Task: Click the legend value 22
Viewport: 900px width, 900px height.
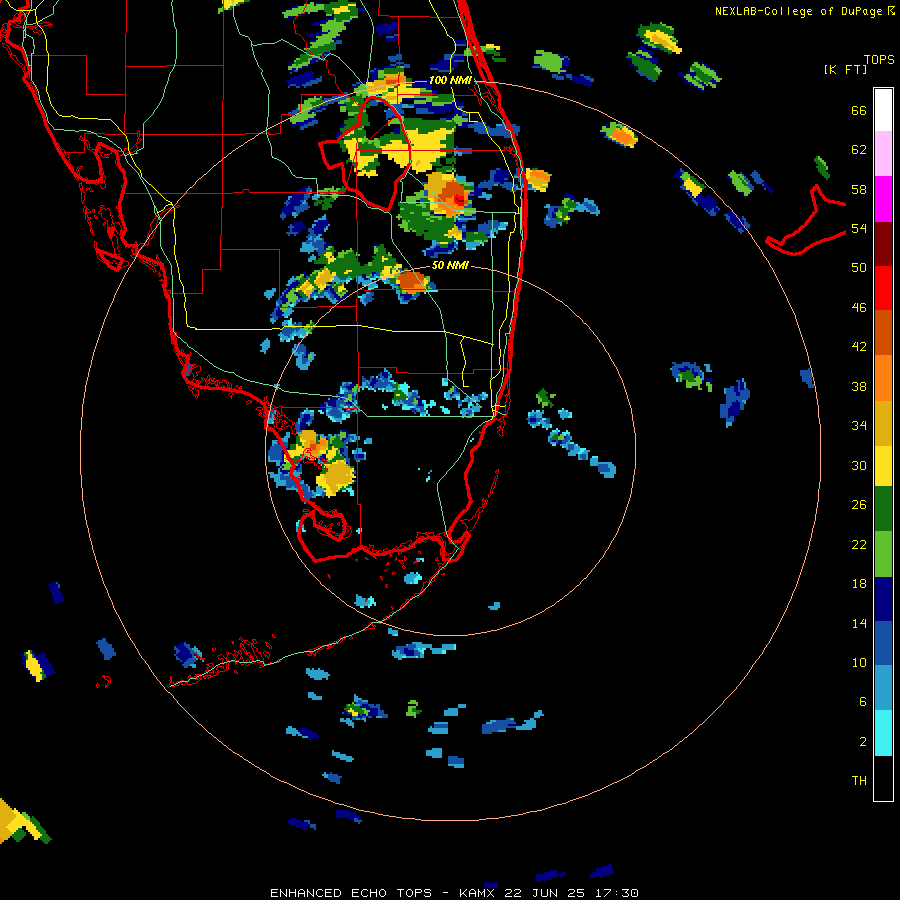Action: click(859, 544)
